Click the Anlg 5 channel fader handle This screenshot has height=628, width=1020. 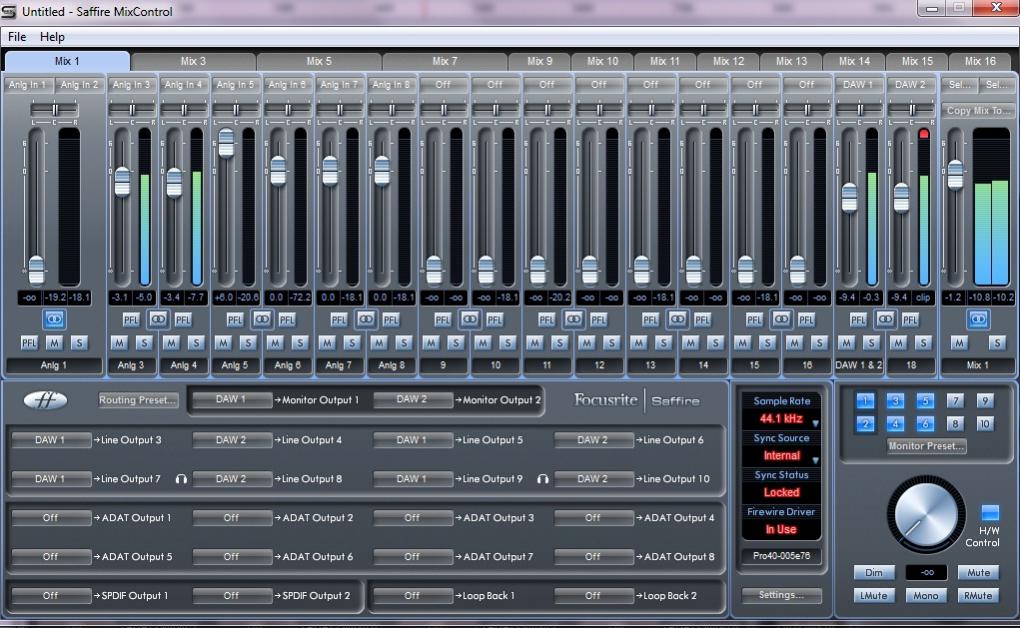tap(226, 144)
